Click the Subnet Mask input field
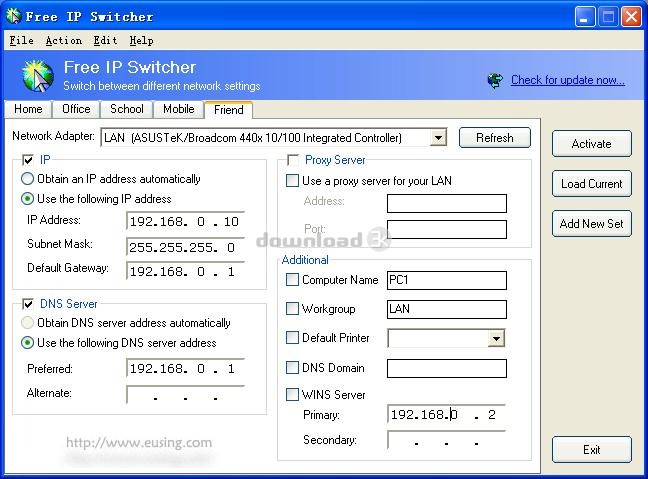648x479 pixels. point(186,247)
